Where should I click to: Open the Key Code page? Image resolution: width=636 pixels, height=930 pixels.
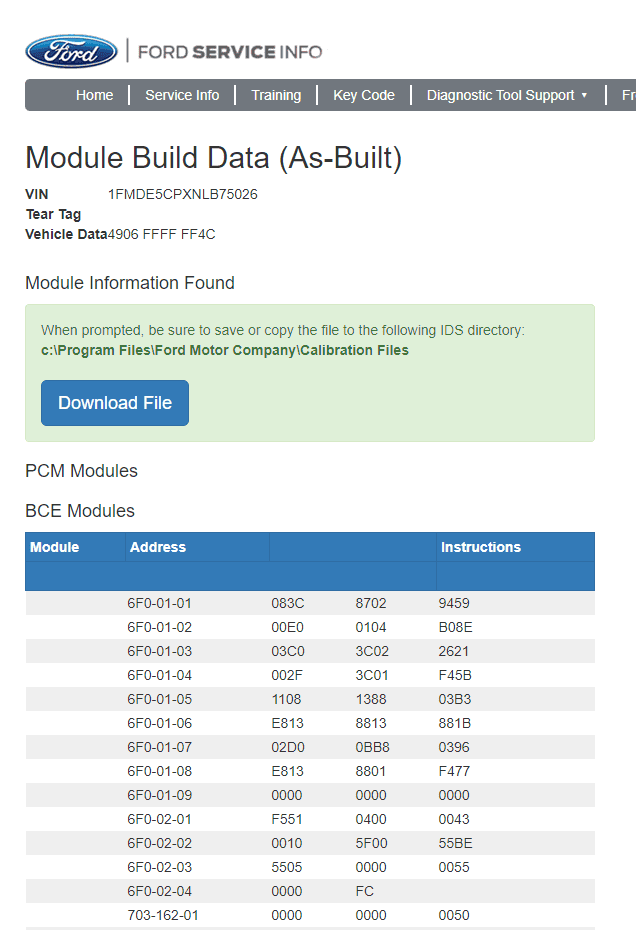pos(364,95)
